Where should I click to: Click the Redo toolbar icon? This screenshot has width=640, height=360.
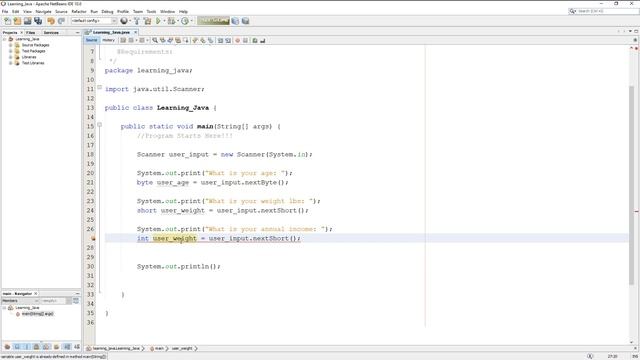click(61, 21)
